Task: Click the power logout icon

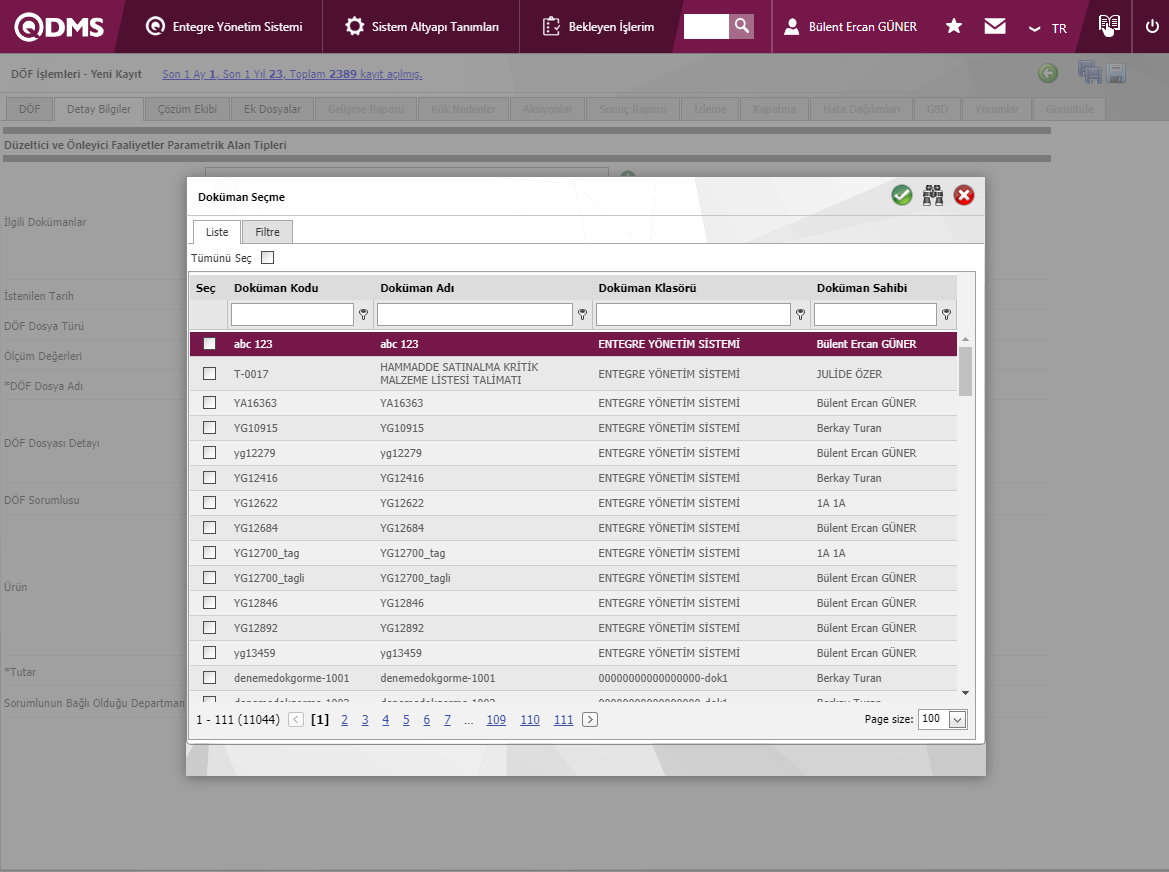Action: point(1152,27)
